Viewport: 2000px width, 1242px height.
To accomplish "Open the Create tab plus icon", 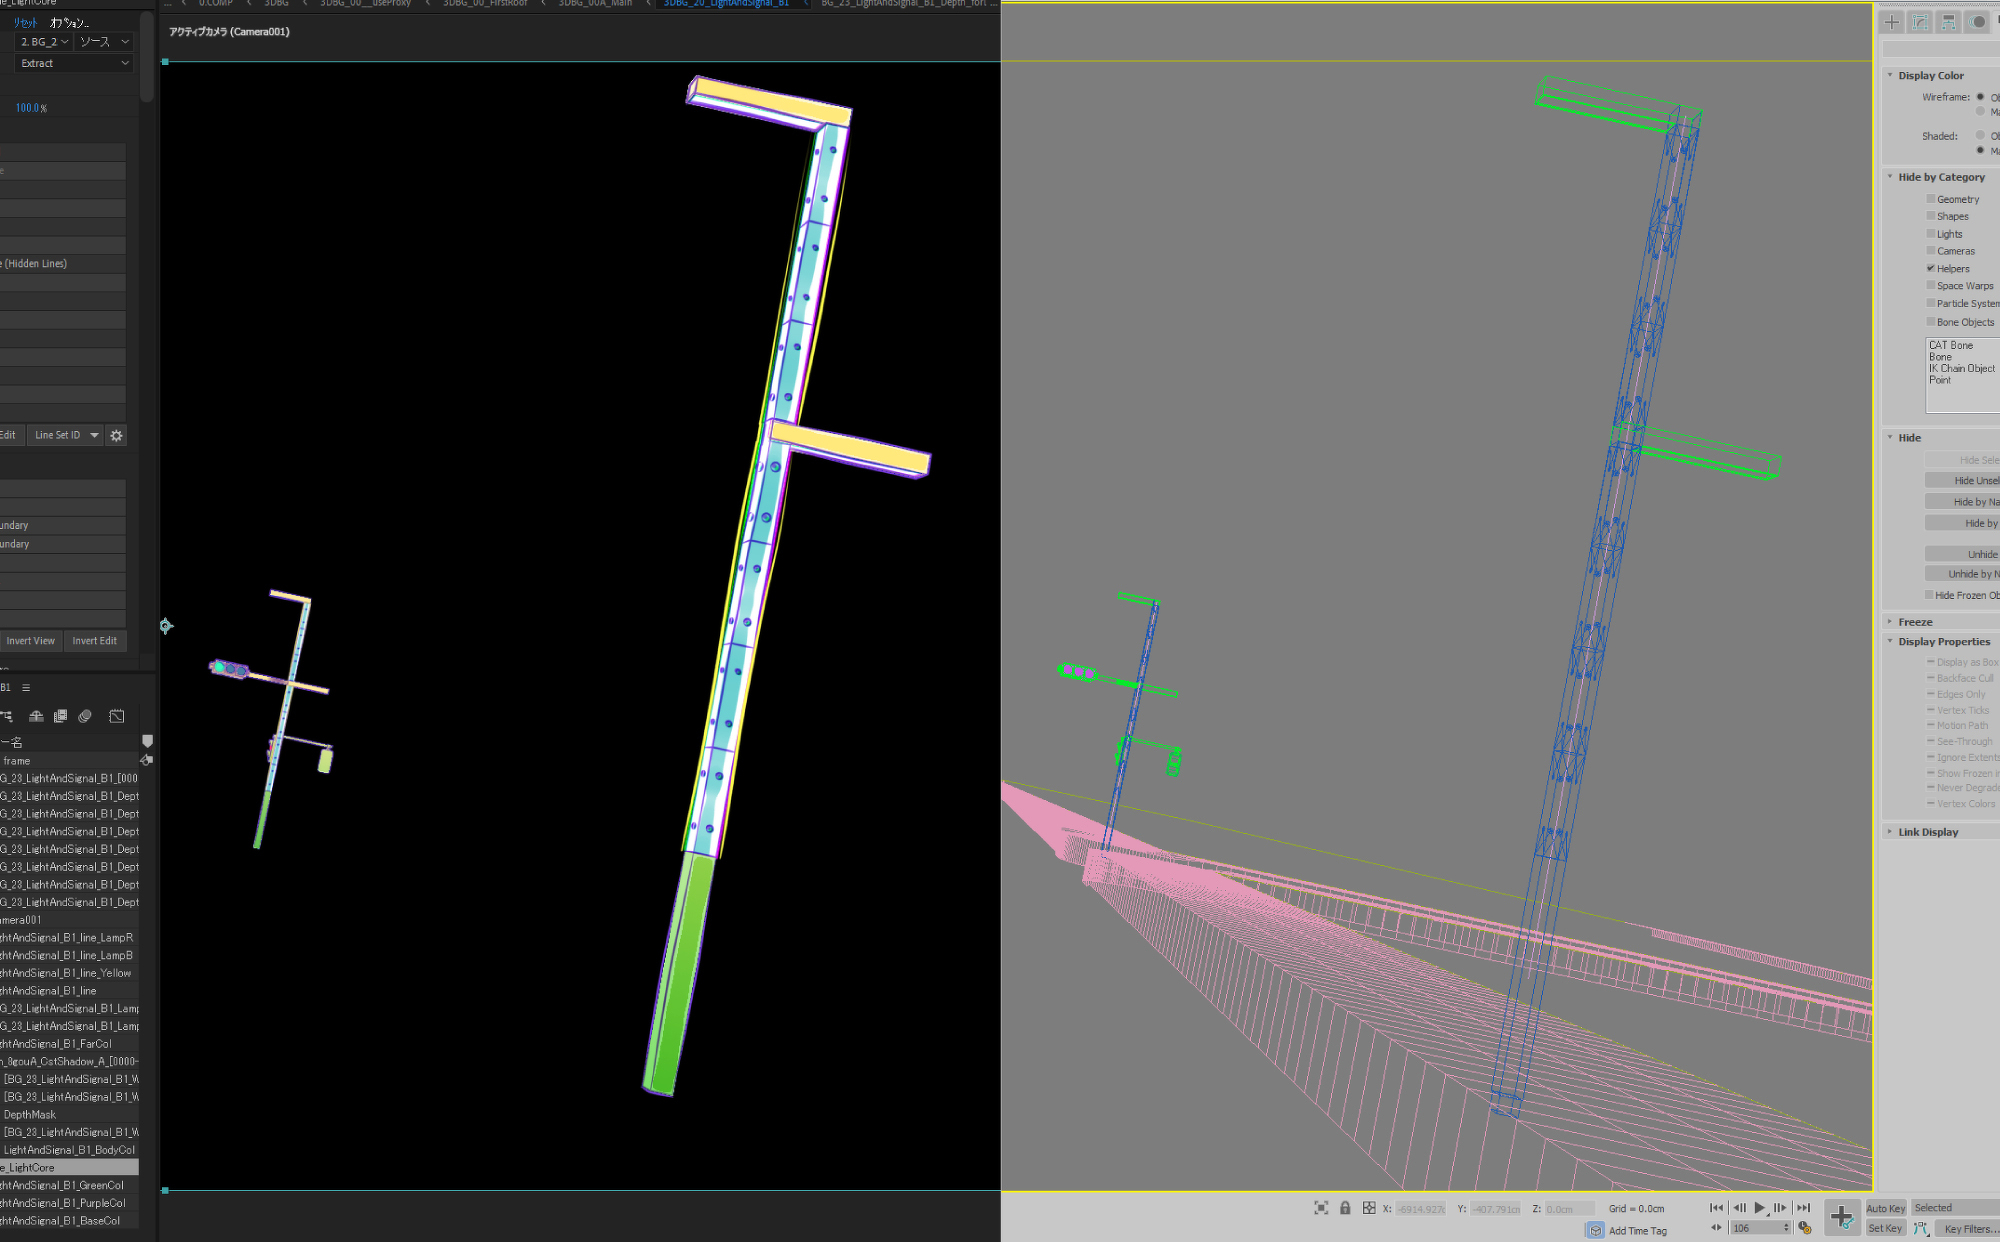I will click(x=1891, y=22).
